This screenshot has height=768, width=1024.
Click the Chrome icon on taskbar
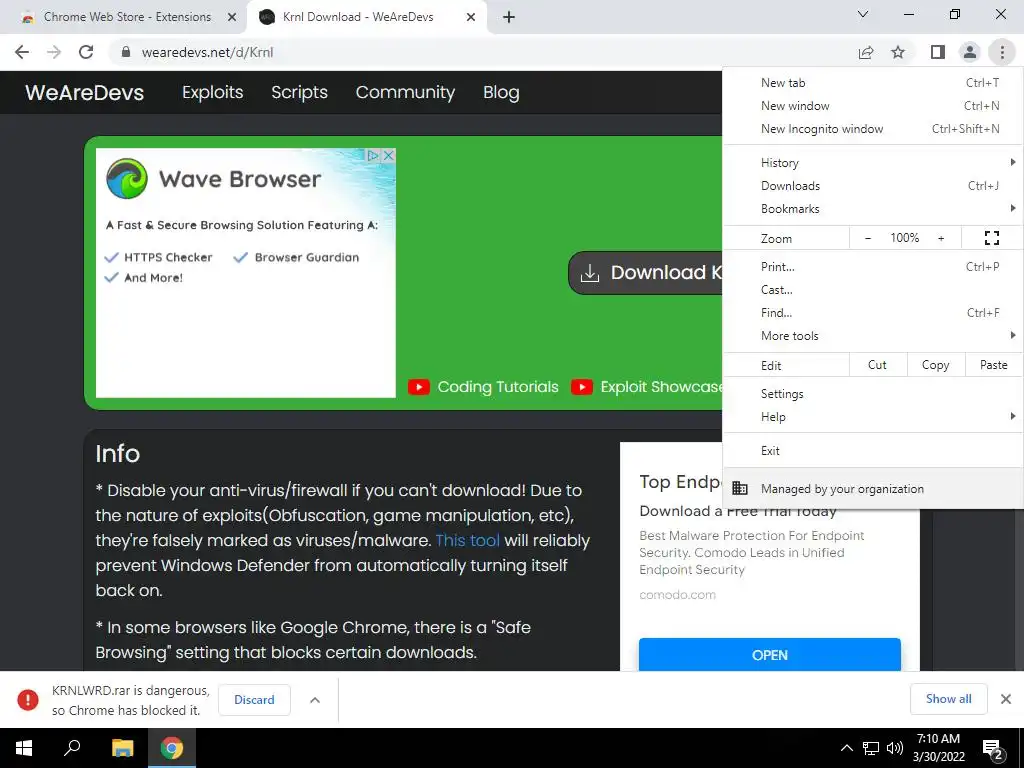coord(172,748)
